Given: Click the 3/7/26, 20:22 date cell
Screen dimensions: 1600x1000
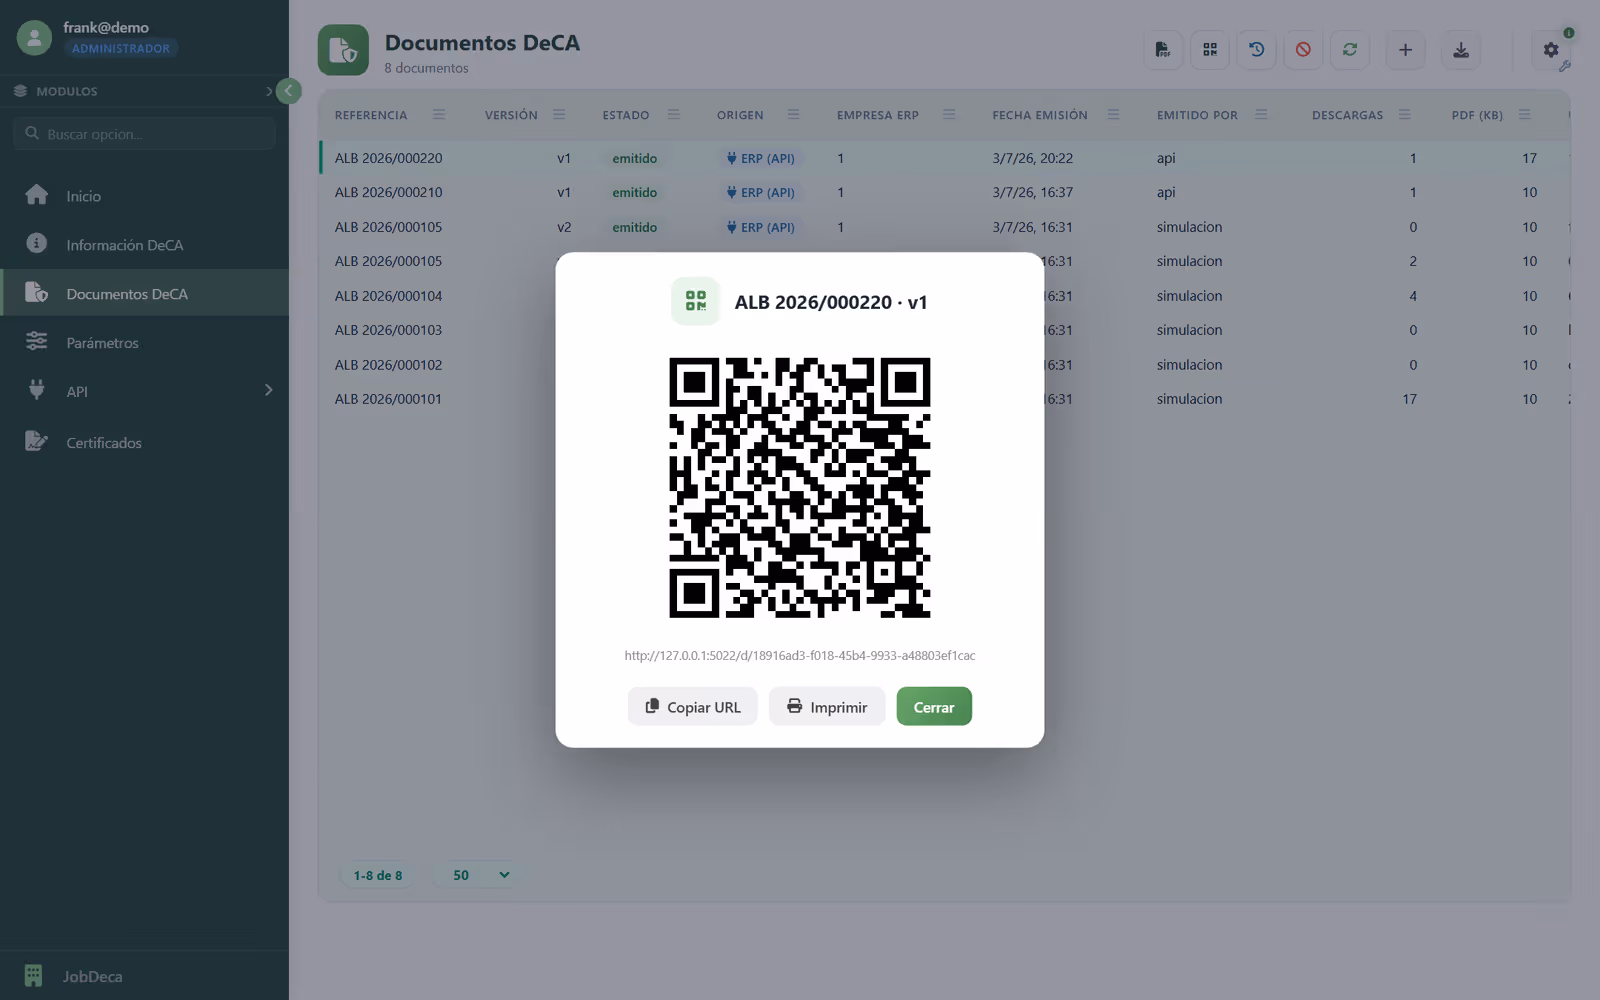Looking at the screenshot, I should coord(1033,158).
